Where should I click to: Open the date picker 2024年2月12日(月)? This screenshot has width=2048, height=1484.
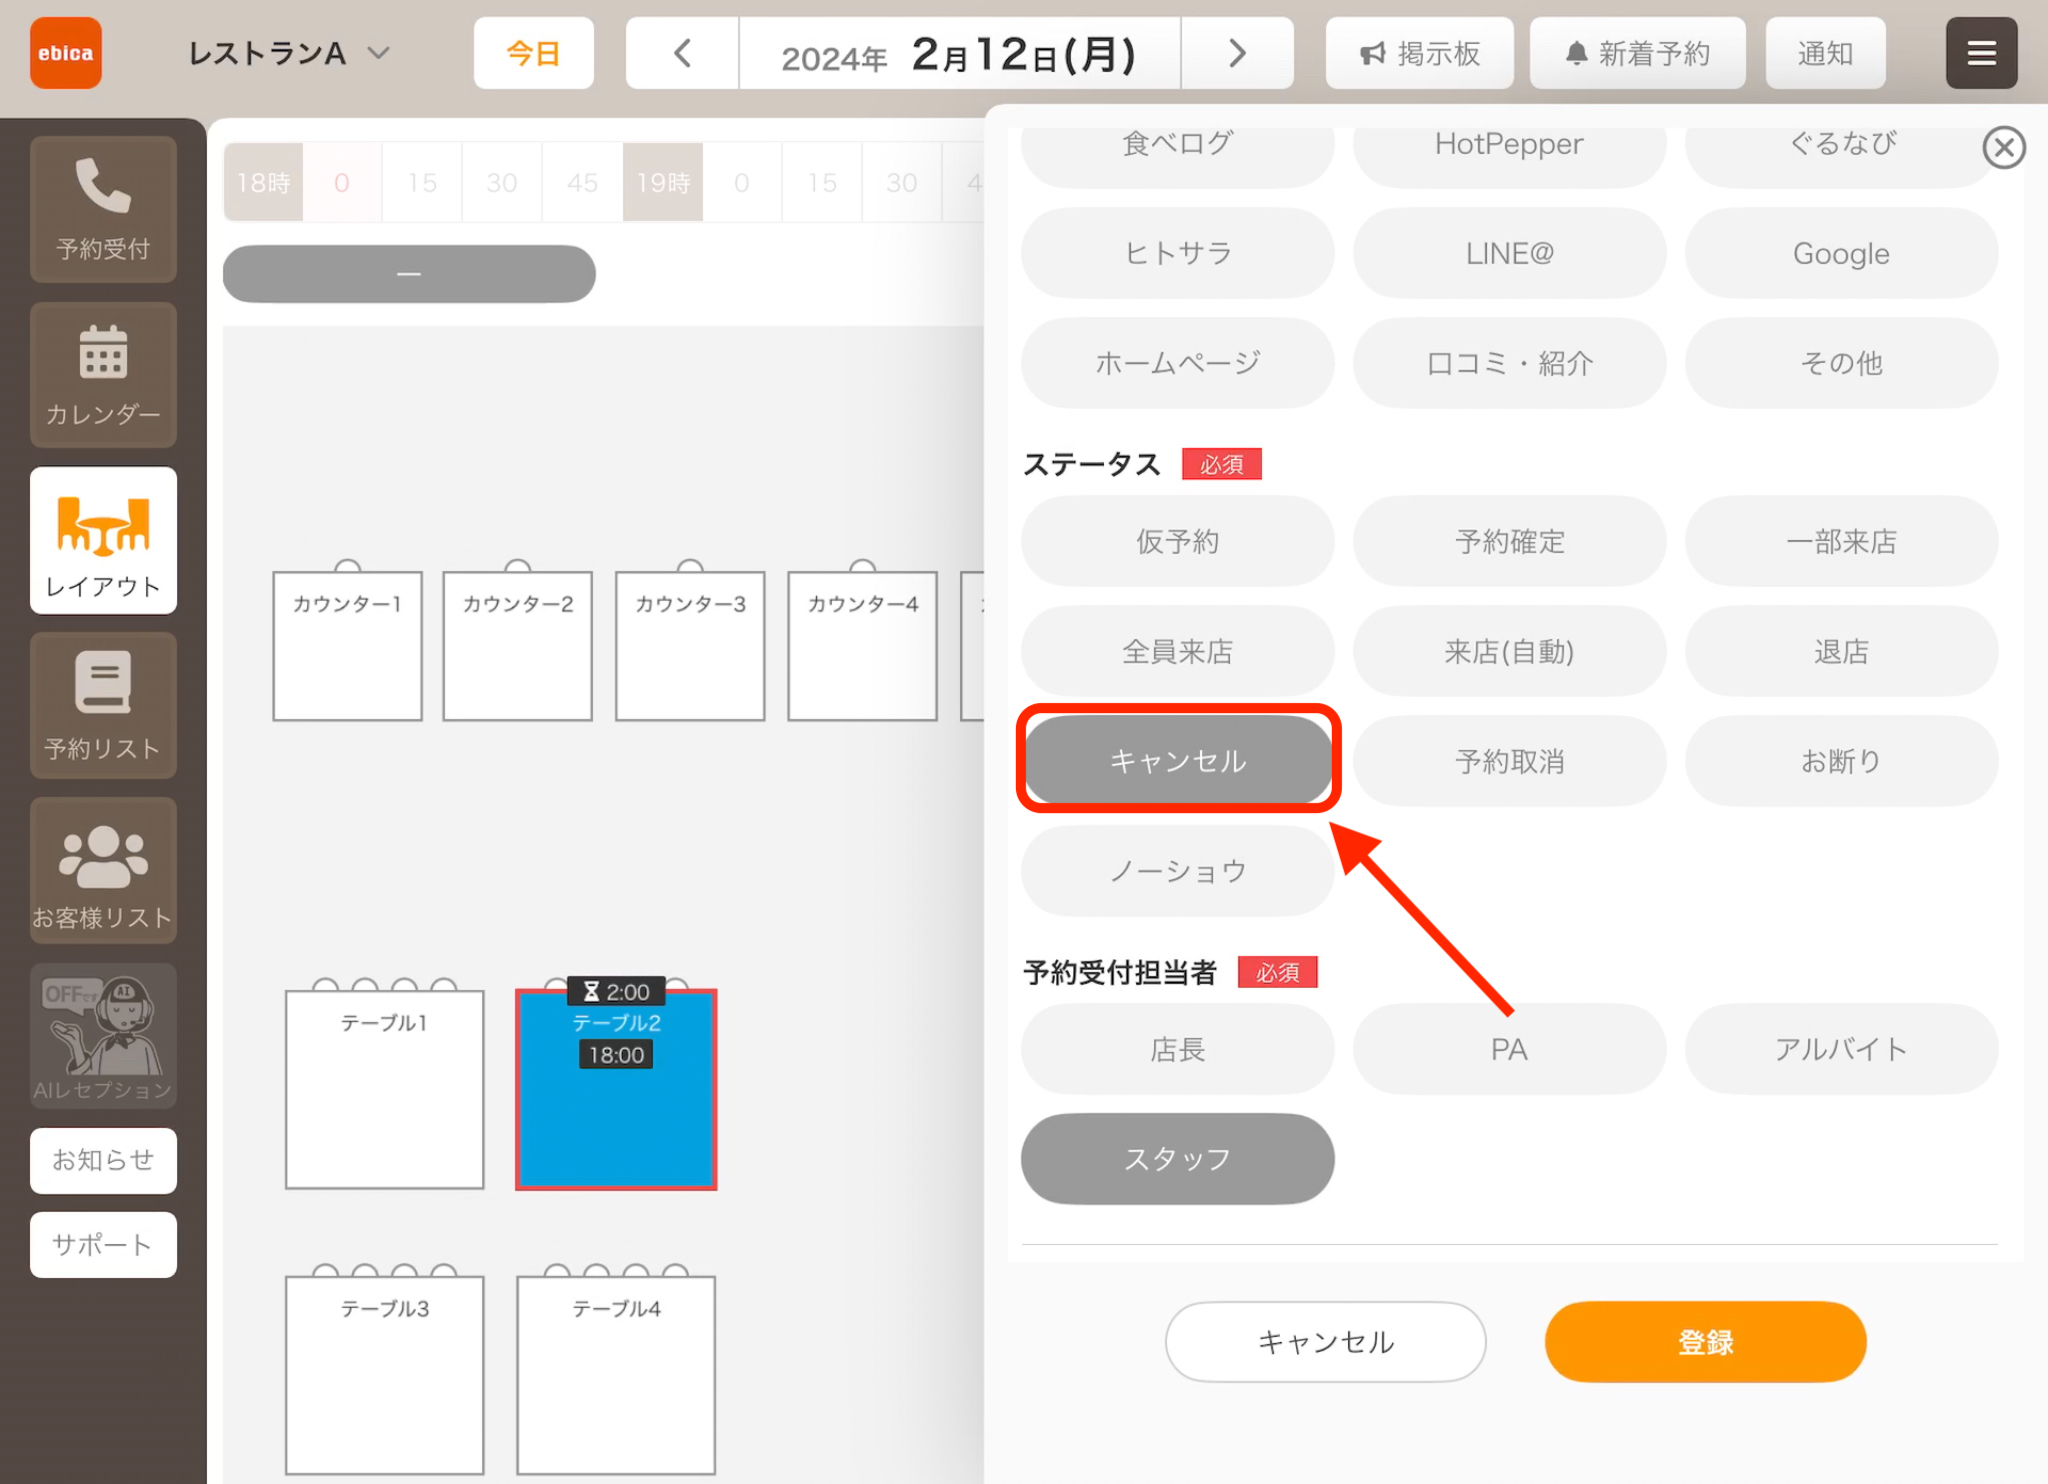[x=960, y=53]
